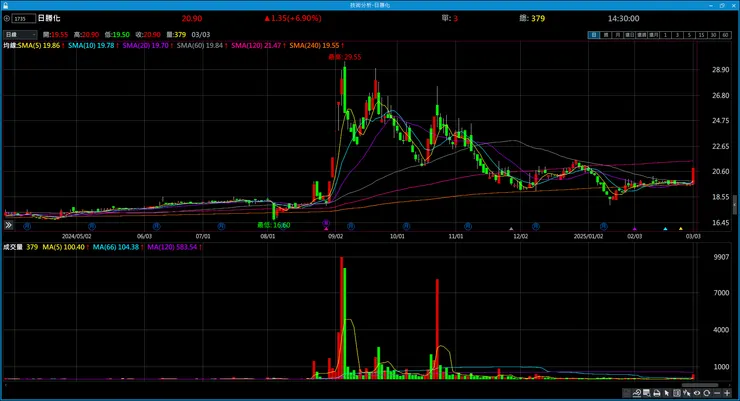Click the zoom-out minus icon in bottom toolbar

pyautogui.click(x=717, y=393)
